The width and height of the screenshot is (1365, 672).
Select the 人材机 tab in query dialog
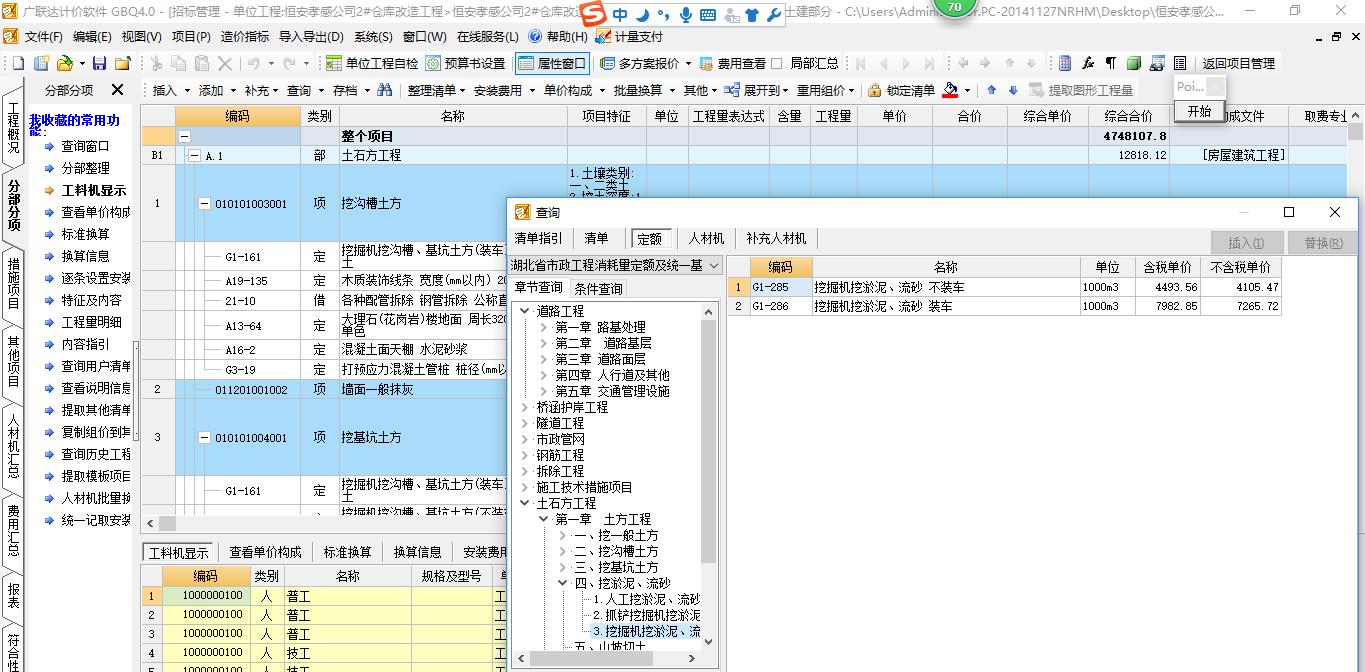click(706, 238)
